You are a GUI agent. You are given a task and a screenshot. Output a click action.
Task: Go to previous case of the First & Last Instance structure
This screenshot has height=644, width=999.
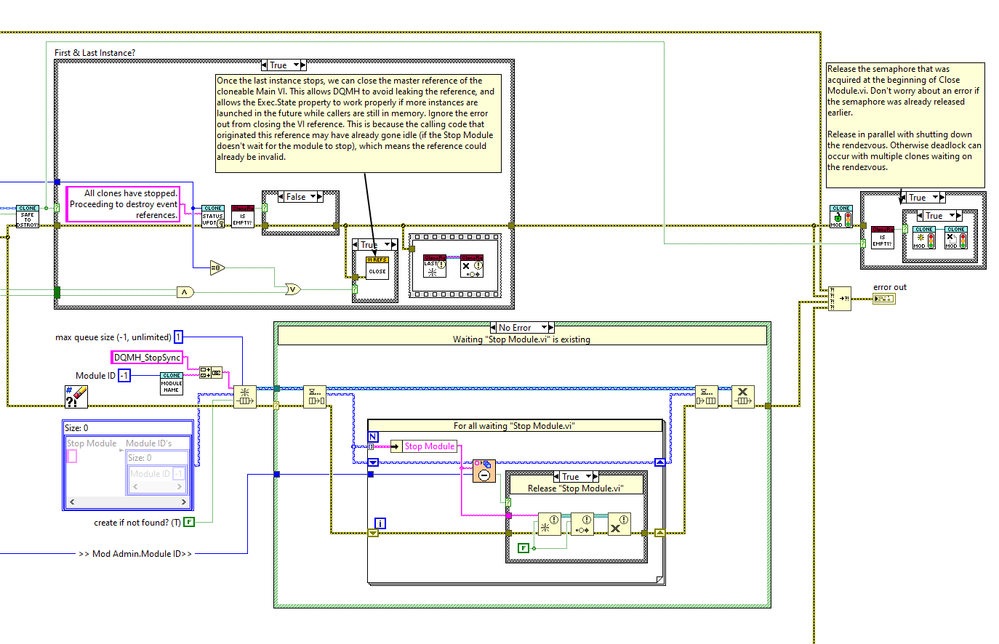click(264, 65)
